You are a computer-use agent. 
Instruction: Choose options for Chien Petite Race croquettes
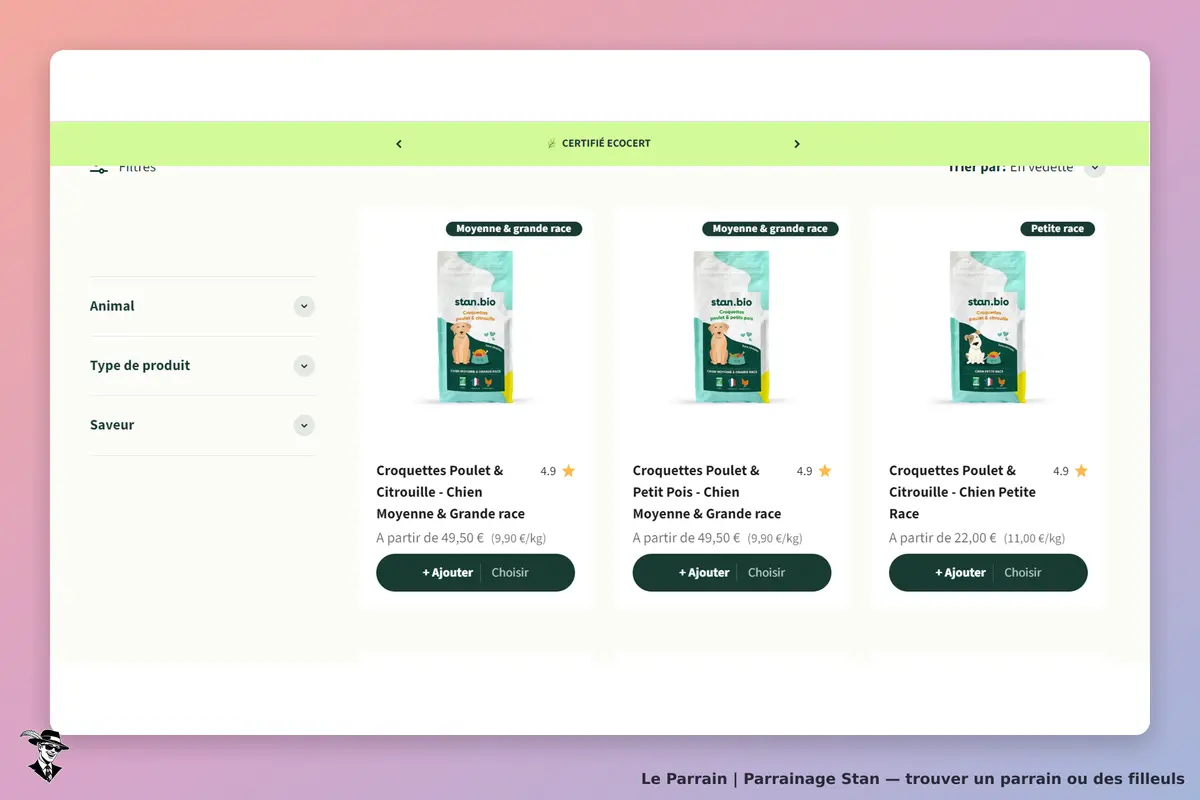pyautogui.click(x=1023, y=573)
